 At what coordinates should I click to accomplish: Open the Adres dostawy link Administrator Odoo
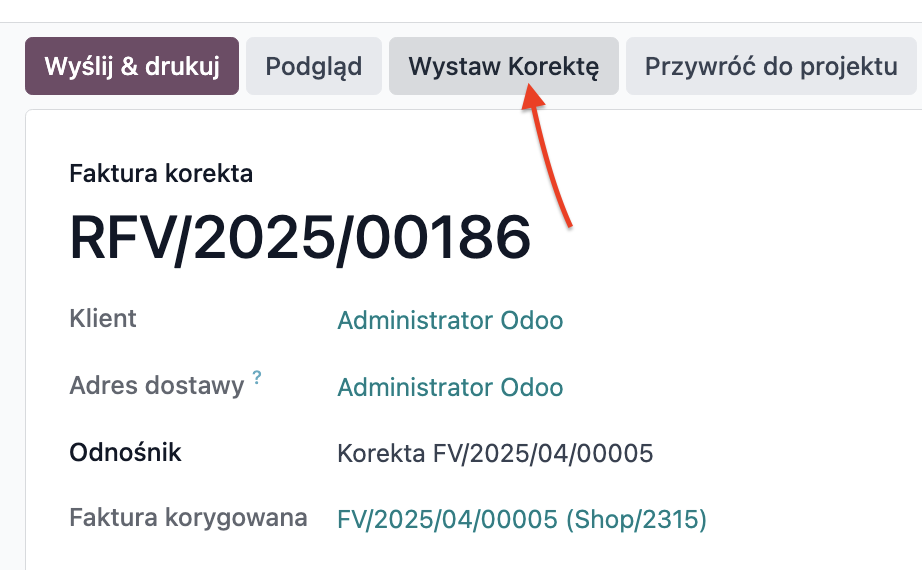pos(450,387)
